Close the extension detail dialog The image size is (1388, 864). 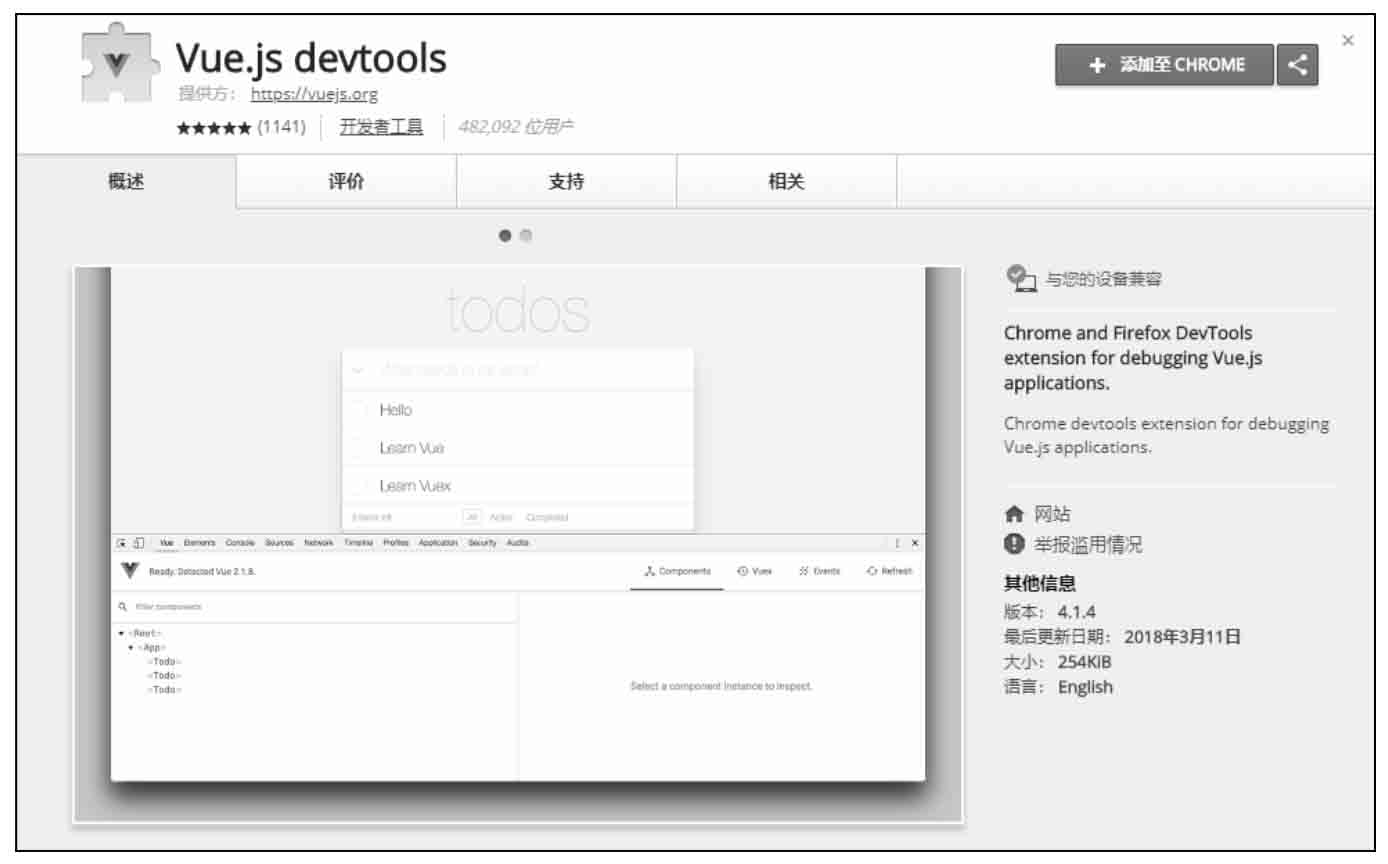[1348, 40]
